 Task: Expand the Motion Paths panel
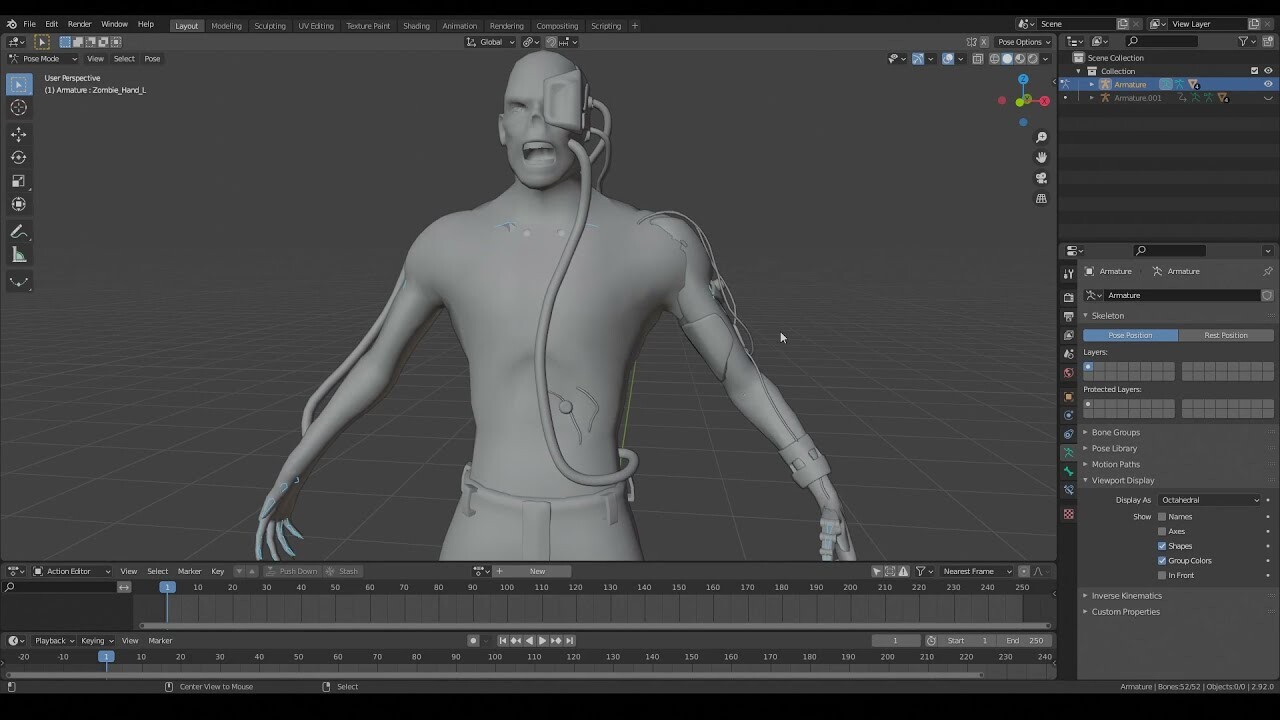(x=1115, y=464)
